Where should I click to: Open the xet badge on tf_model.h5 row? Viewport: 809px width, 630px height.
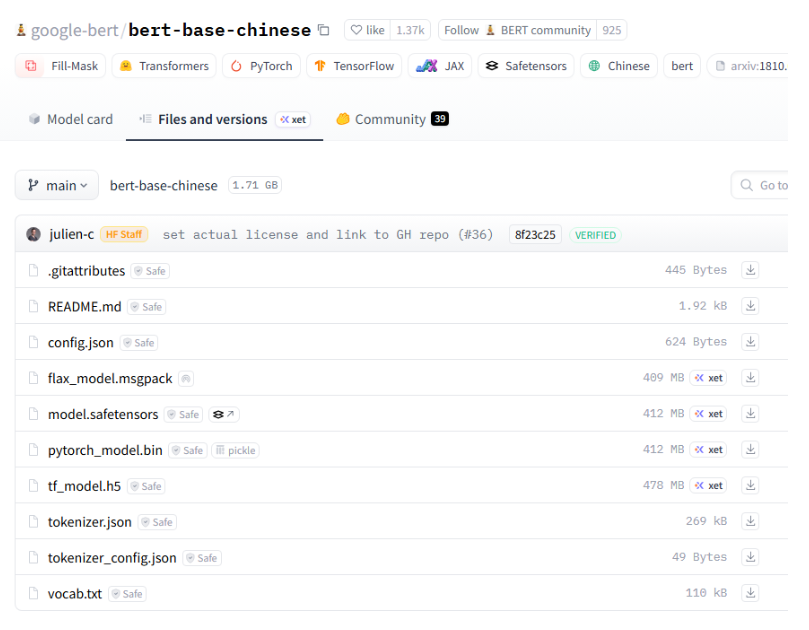click(708, 486)
